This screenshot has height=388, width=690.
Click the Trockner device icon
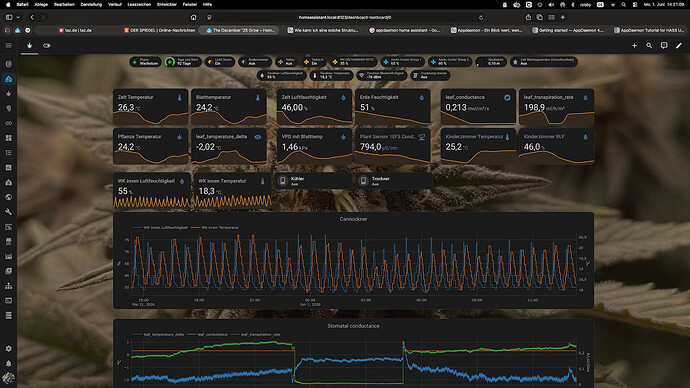pyautogui.click(x=363, y=181)
